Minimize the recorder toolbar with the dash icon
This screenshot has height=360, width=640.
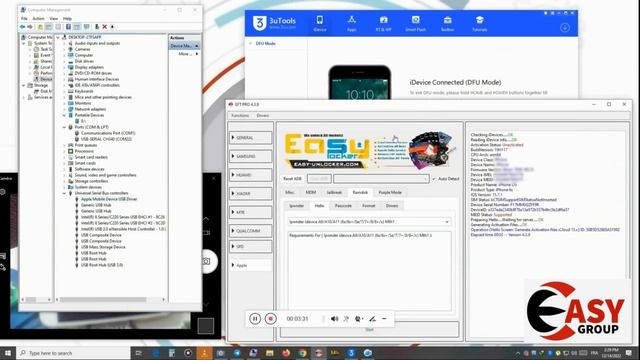[384, 319]
